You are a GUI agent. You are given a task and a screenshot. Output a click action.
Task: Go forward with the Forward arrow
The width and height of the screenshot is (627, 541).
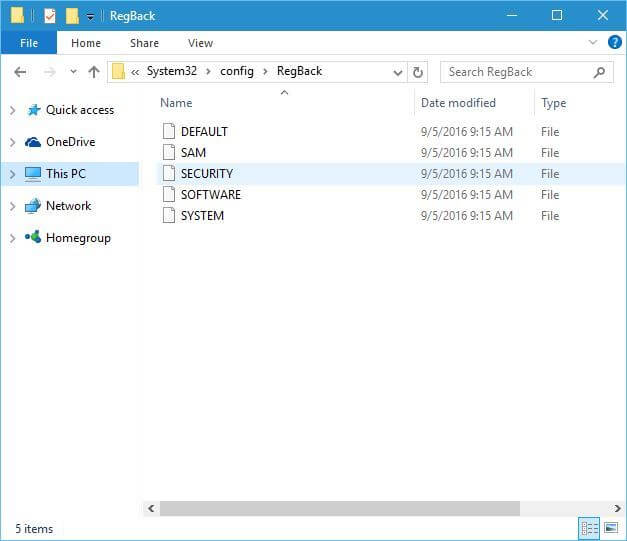click(50, 72)
